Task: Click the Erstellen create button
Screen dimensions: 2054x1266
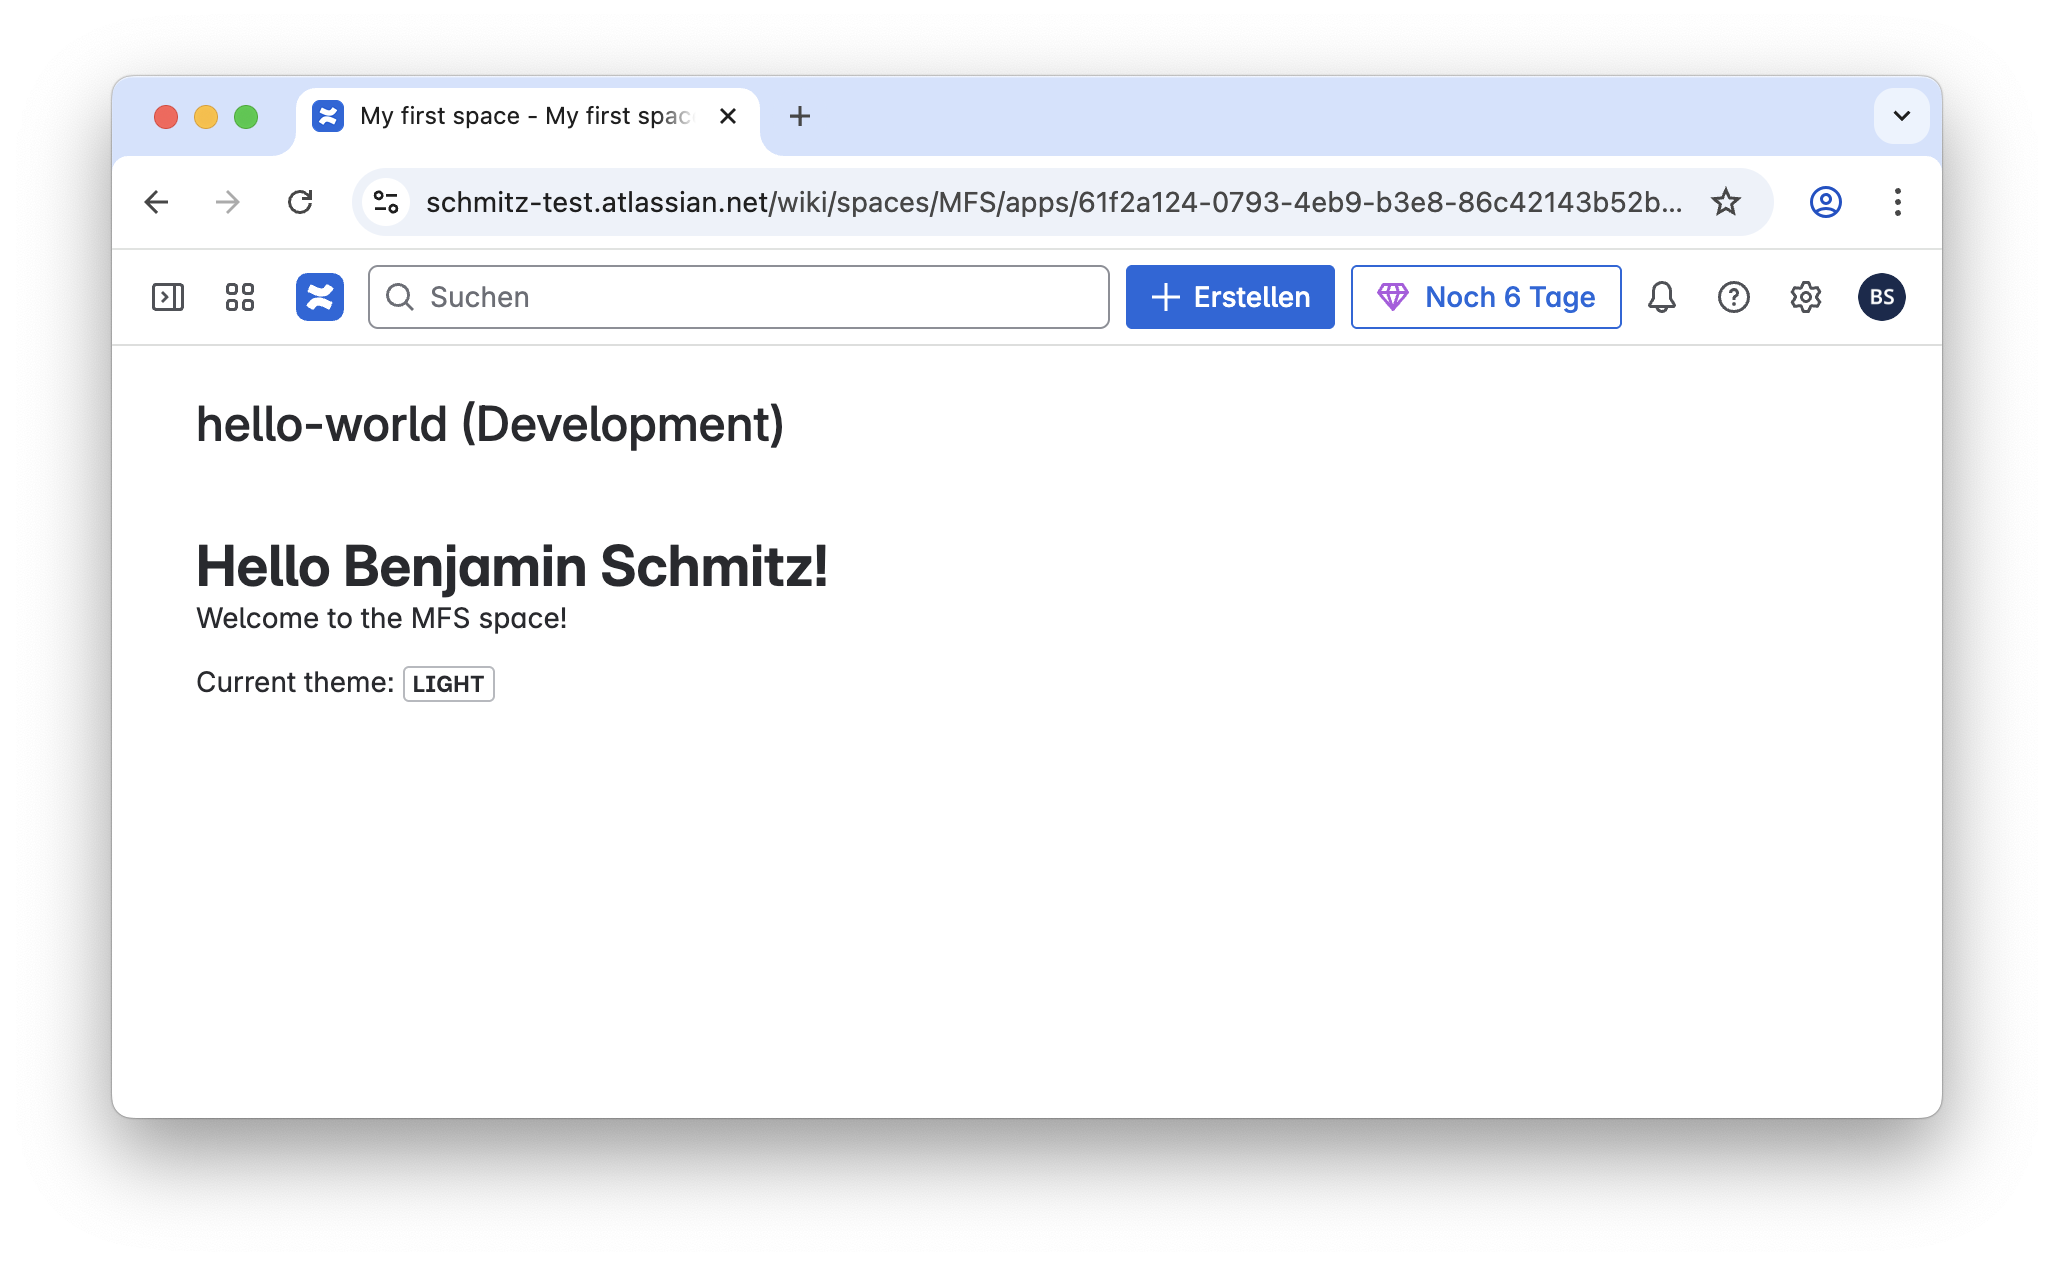Action: [1230, 297]
